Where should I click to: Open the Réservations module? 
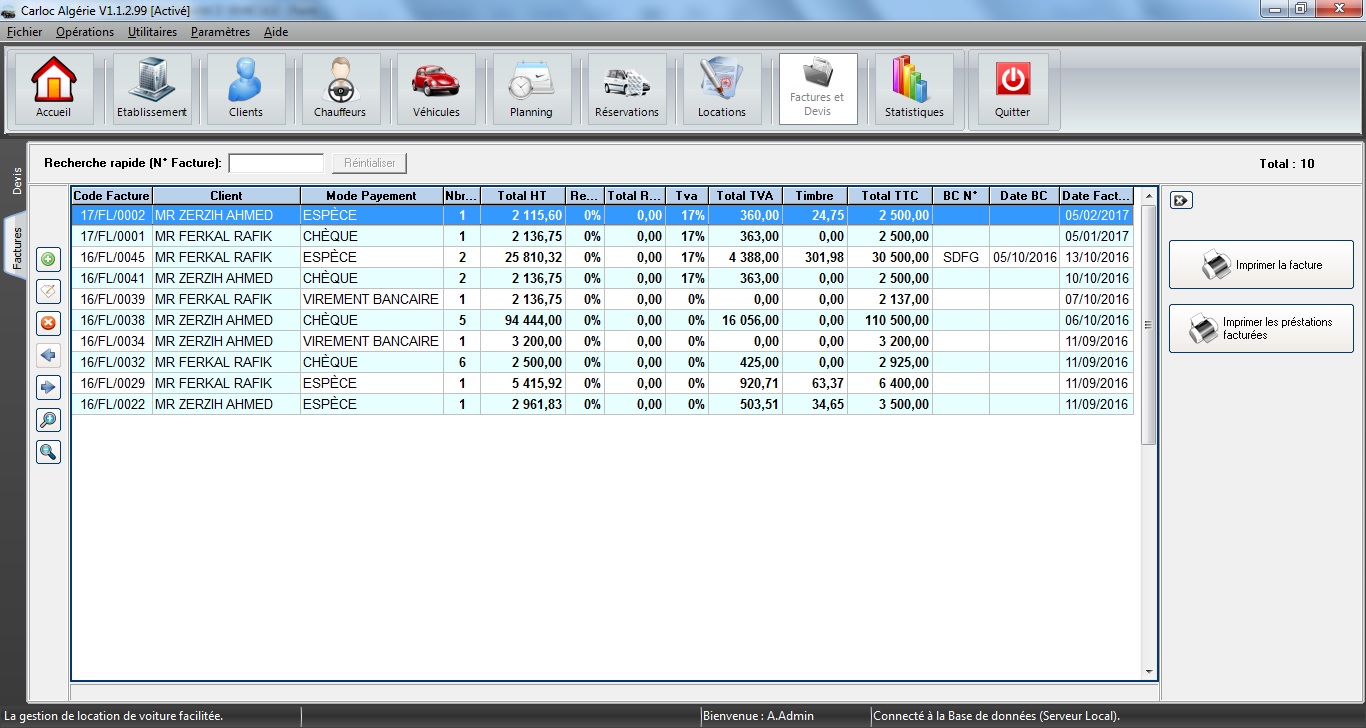pos(626,89)
